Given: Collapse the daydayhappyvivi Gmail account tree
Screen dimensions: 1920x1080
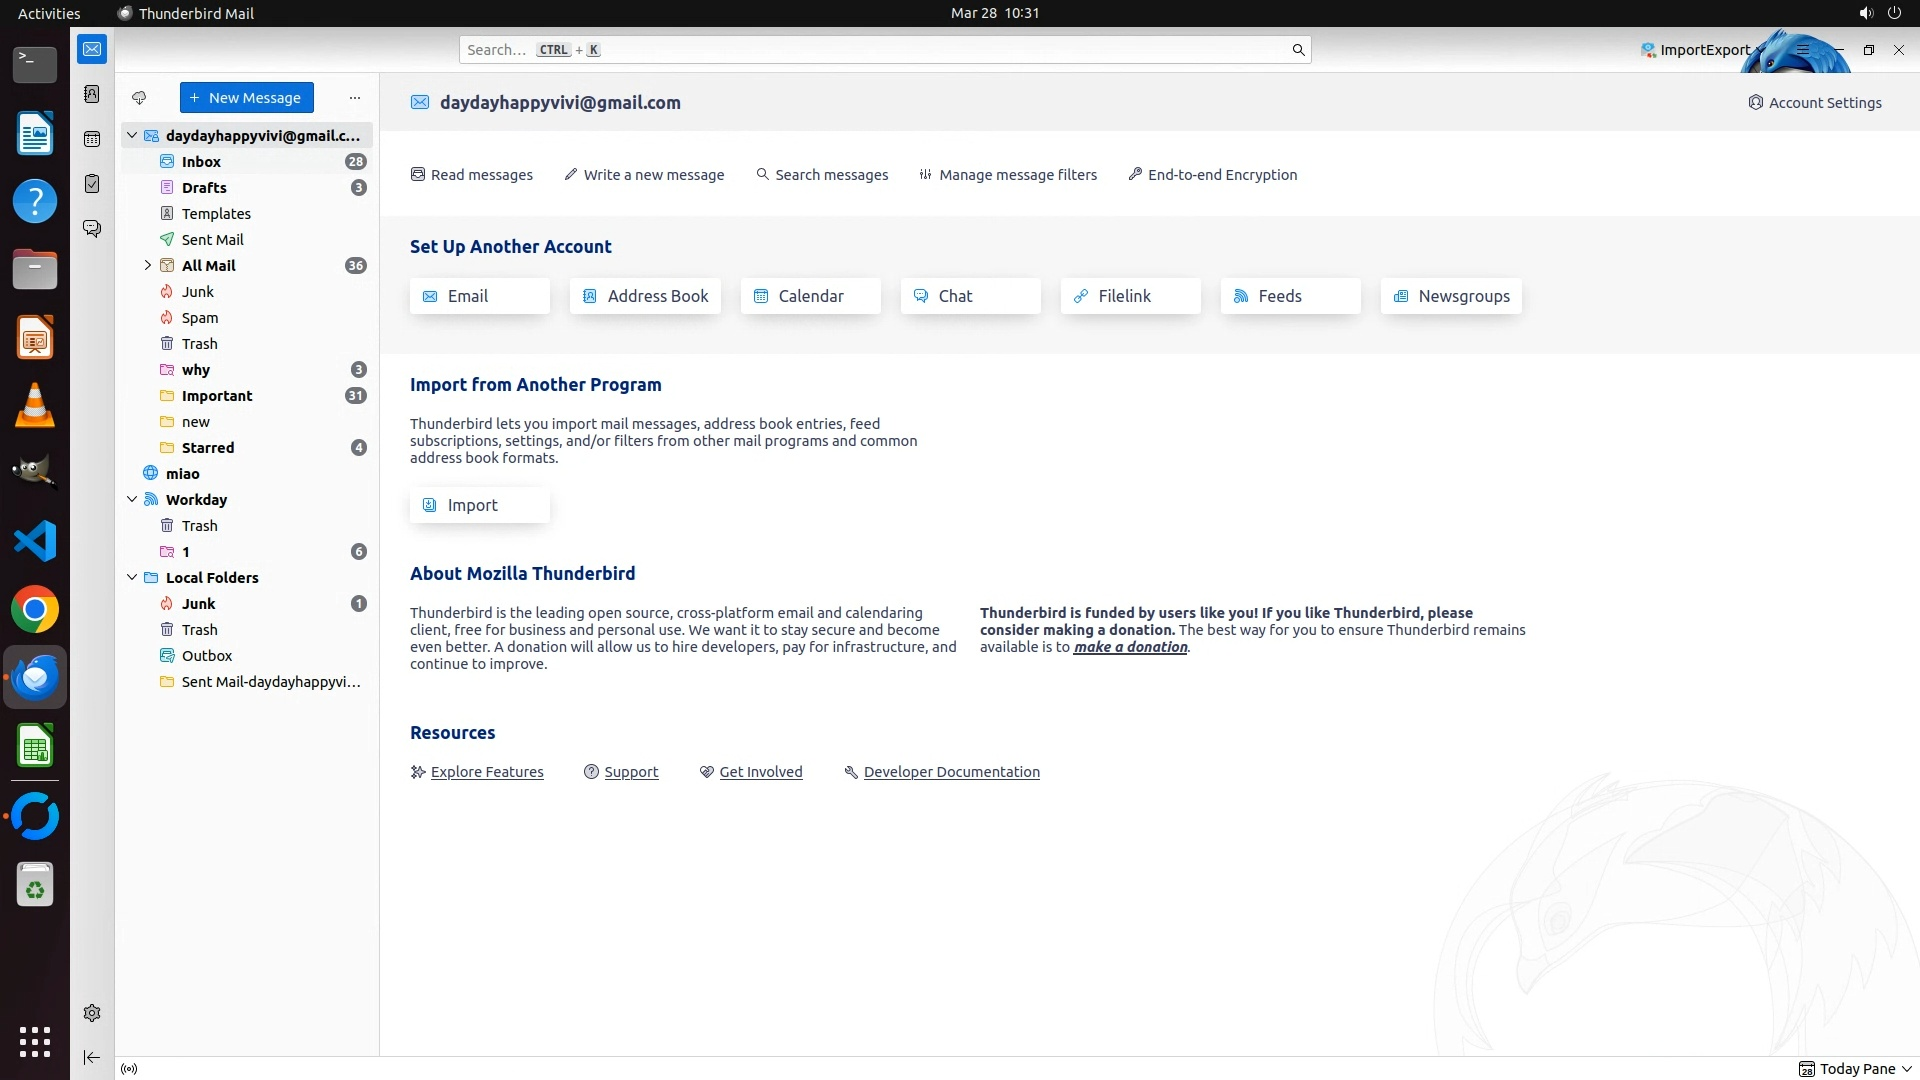Looking at the screenshot, I should [x=132, y=135].
